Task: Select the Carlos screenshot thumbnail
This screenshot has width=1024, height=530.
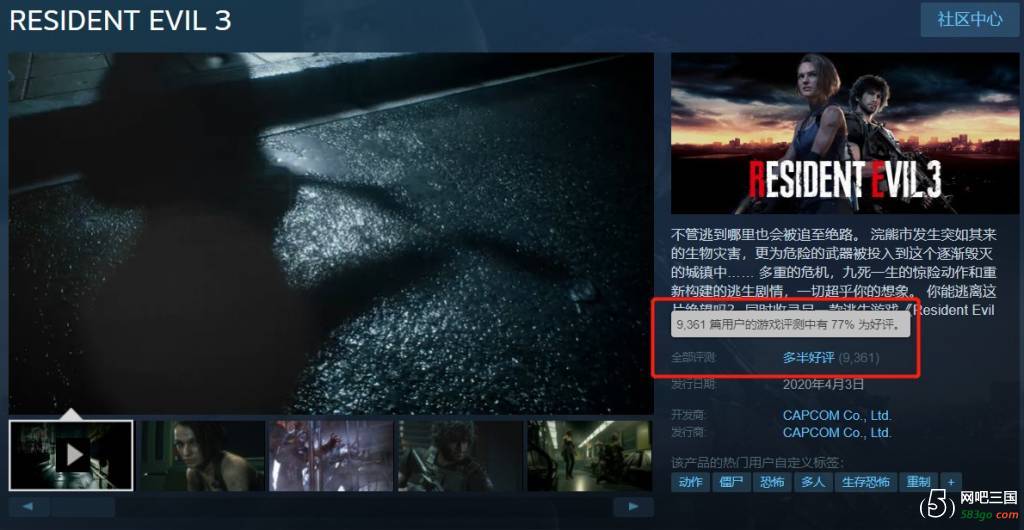Action: tap(460, 456)
